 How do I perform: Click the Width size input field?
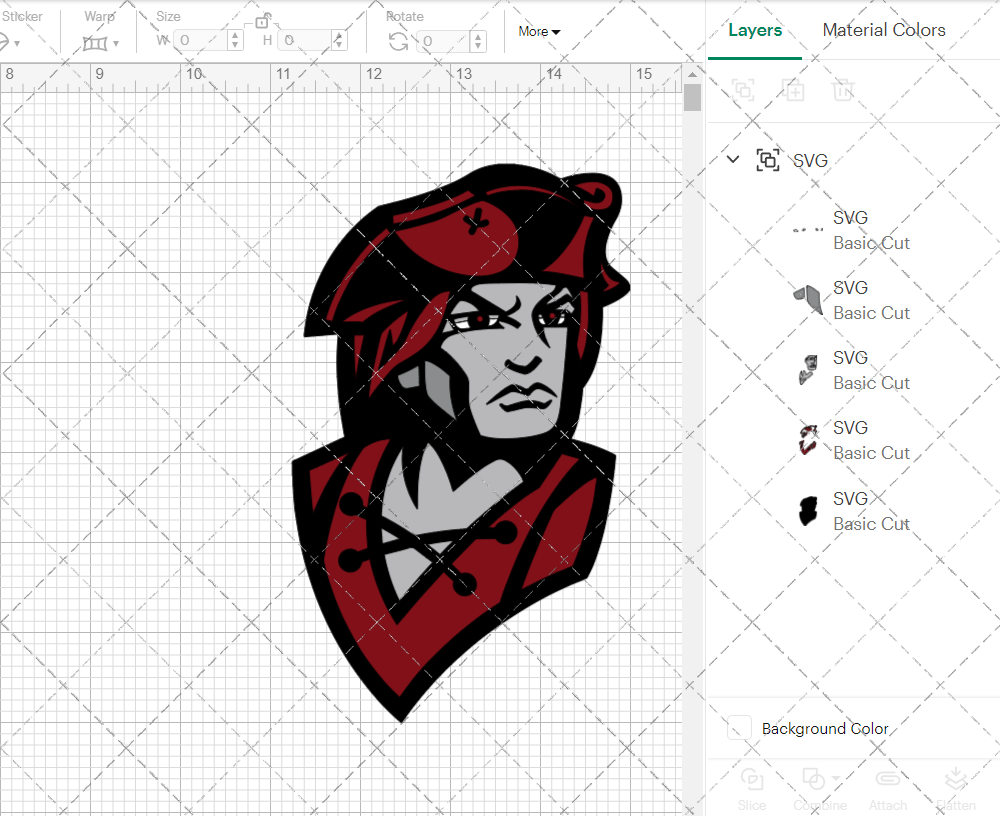point(201,40)
